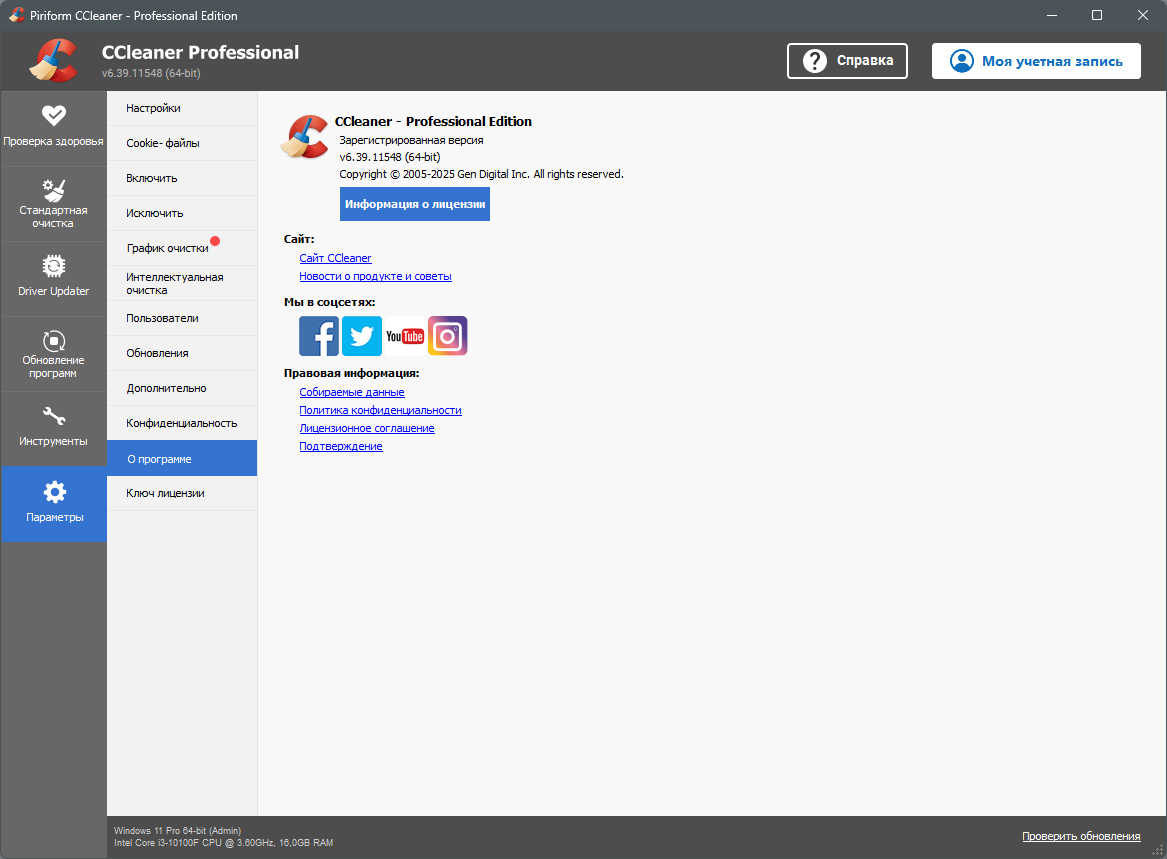Click Проверить обновления link at bottom
Screen dimensions: 1167x859
pyautogui.click(x=1081, y=837)
